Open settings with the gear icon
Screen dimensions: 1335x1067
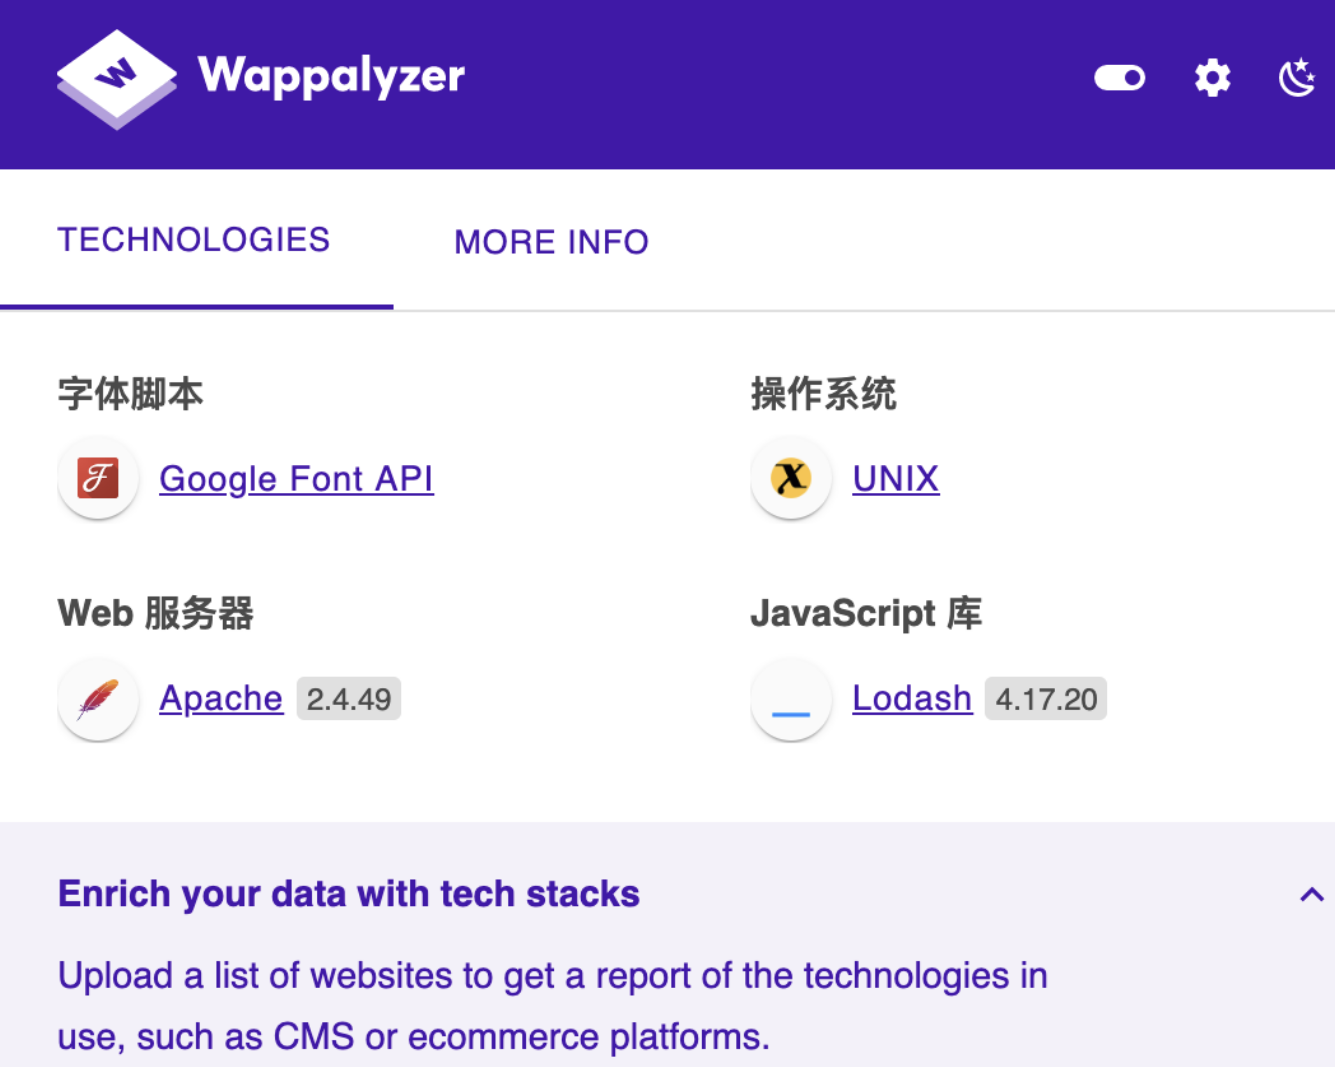coord(1212,78)
